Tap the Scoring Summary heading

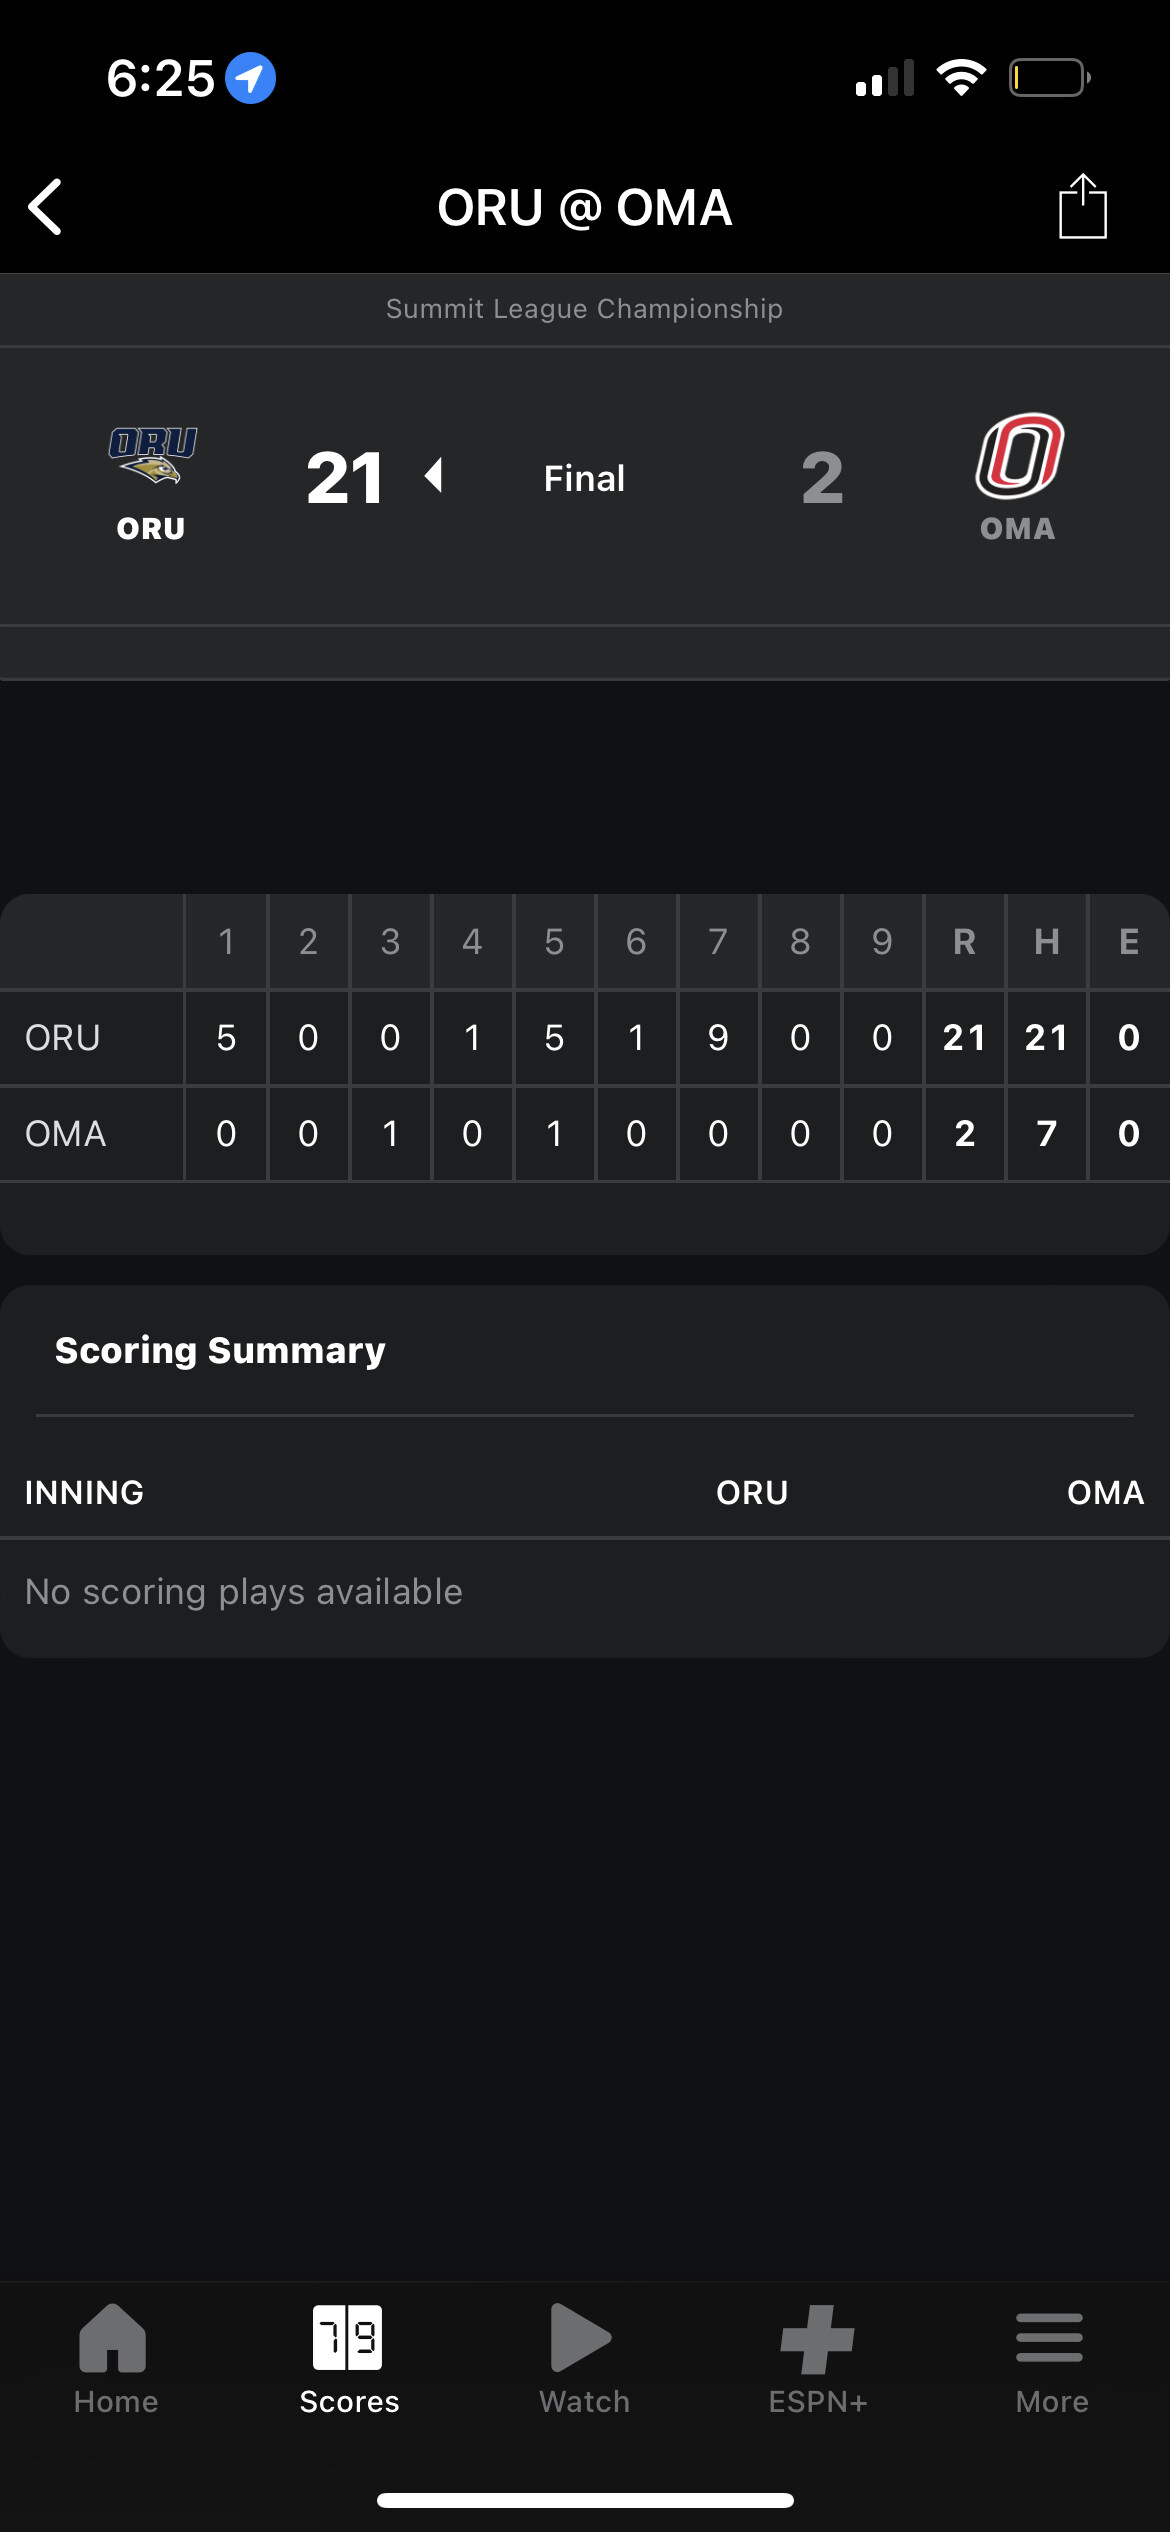coord(220,1351)
